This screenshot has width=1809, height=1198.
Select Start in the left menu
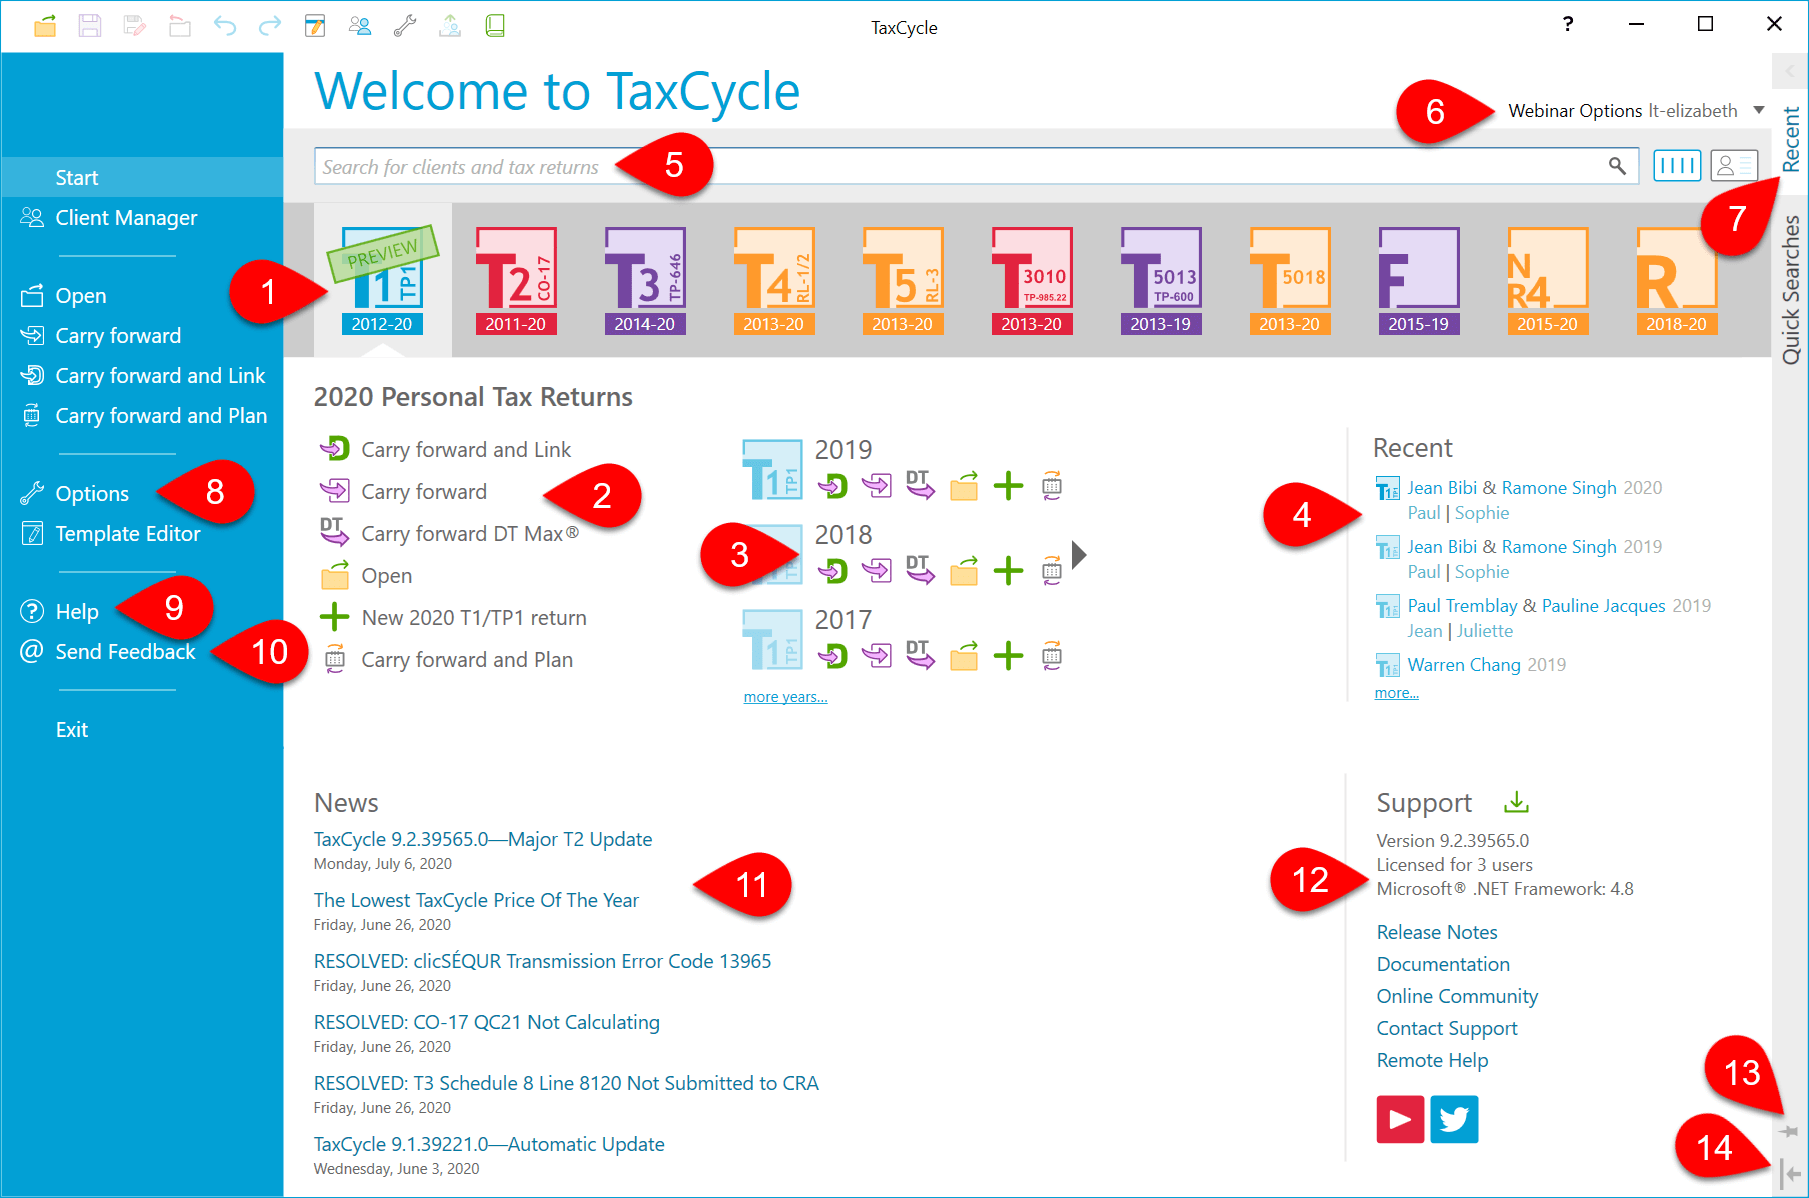click(143, 177)
